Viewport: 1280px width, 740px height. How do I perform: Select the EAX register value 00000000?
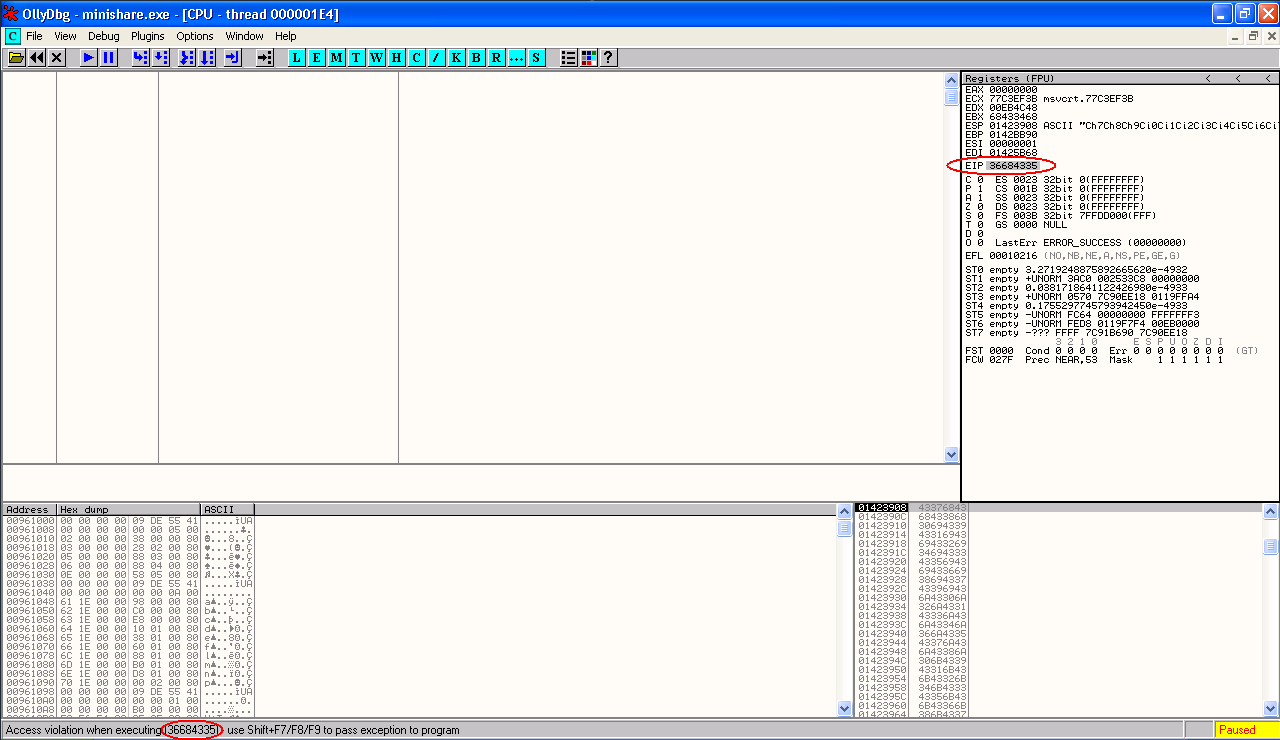coord(1014,90)
